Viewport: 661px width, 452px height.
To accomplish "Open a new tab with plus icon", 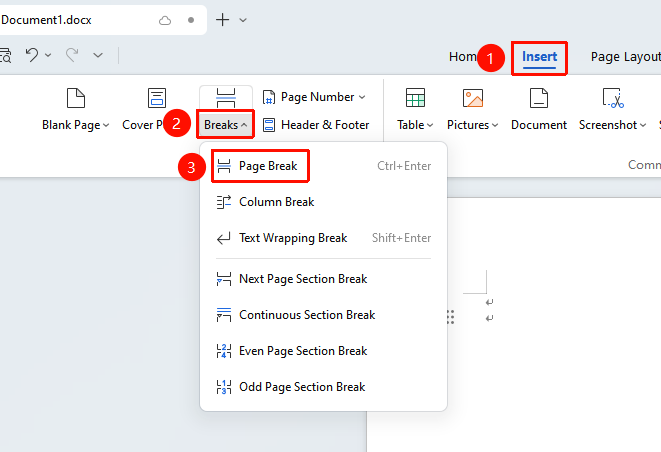I will [x=222, y=20].
